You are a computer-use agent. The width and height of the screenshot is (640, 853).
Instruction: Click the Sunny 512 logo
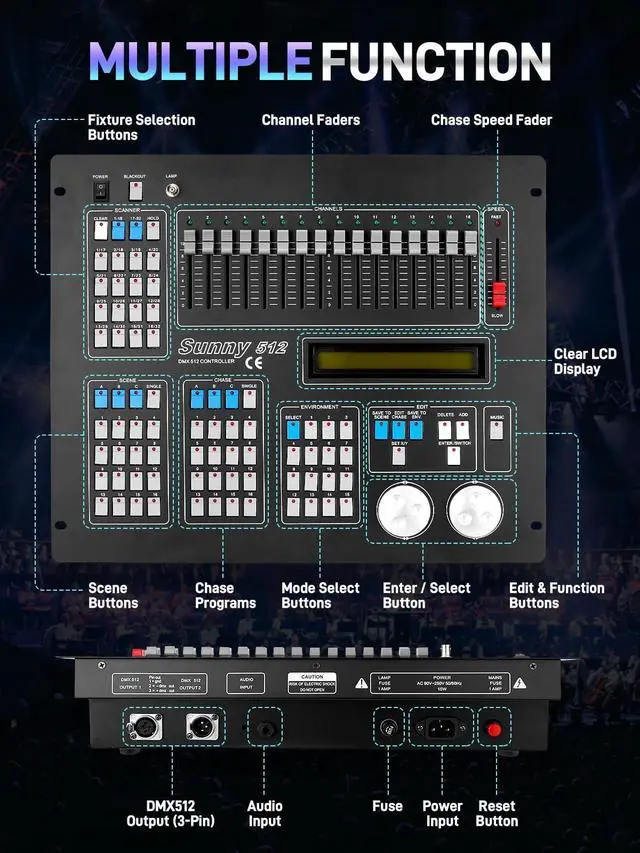(x=232, y=347)
